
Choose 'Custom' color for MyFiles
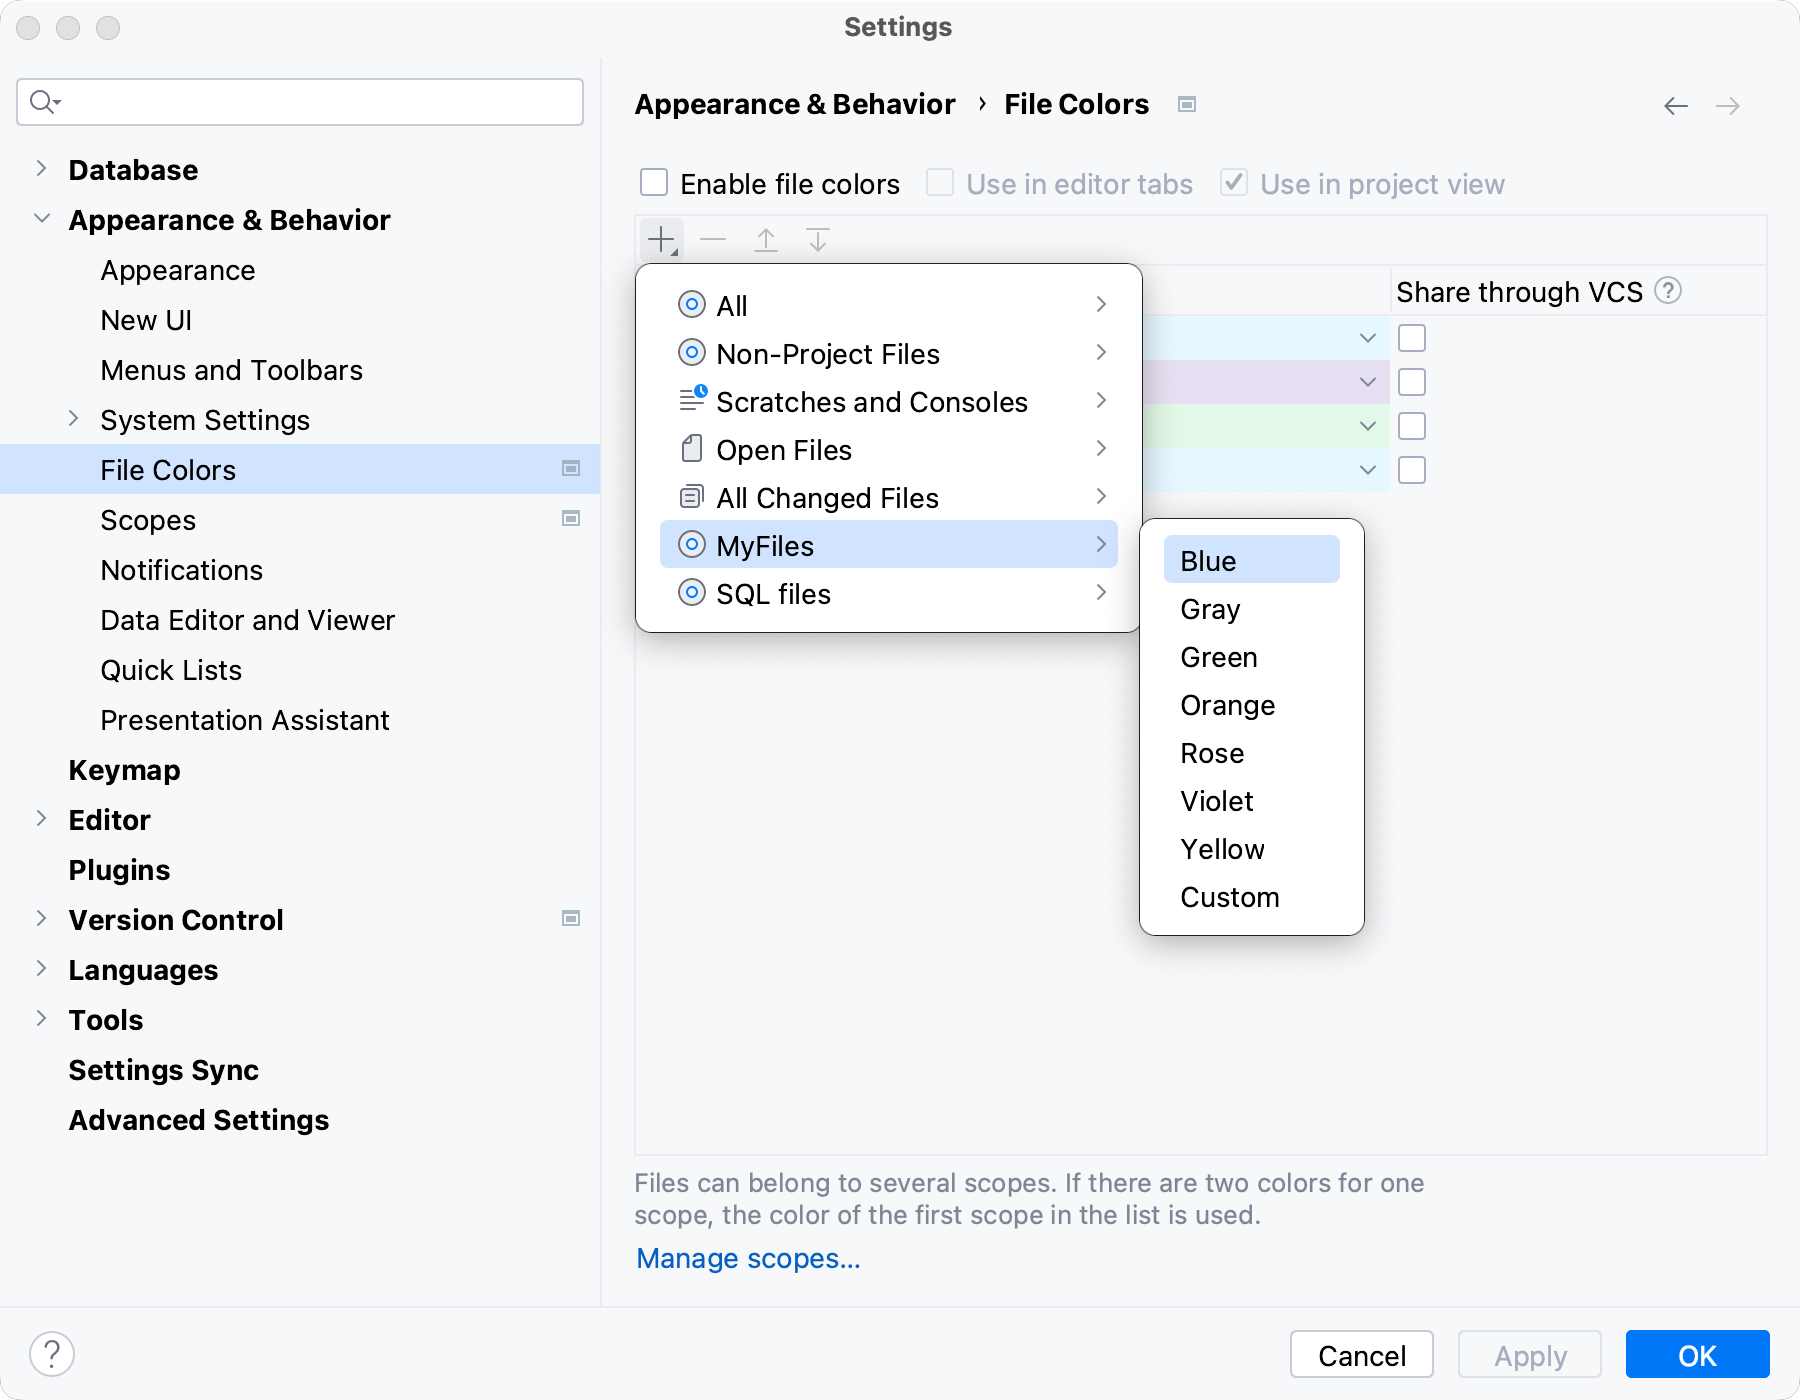pos(1230,897)
